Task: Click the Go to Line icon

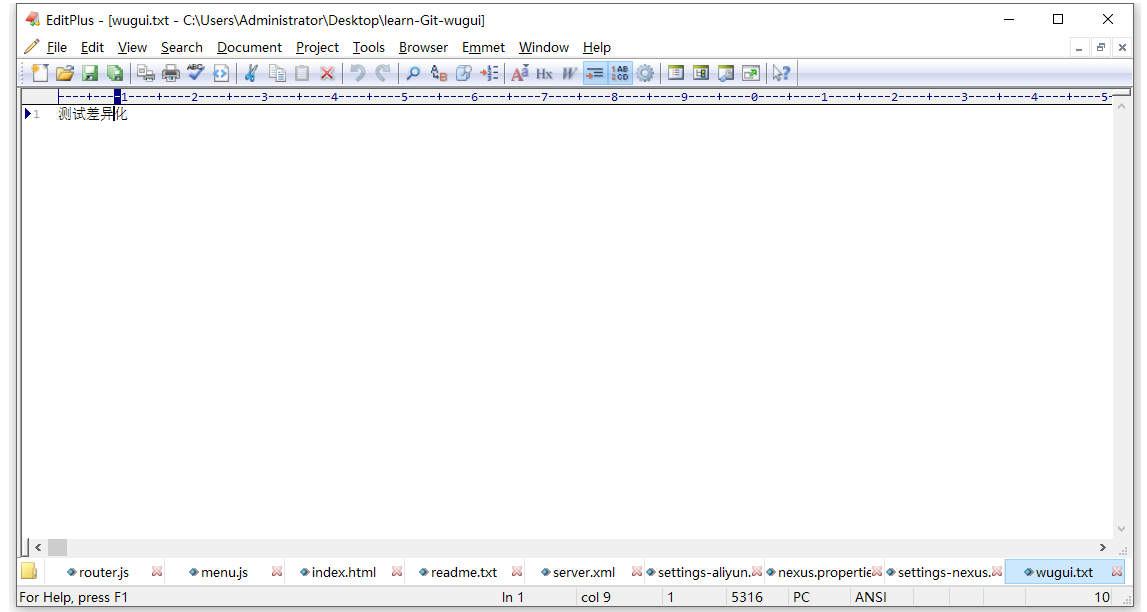Action: pos(489,73)
